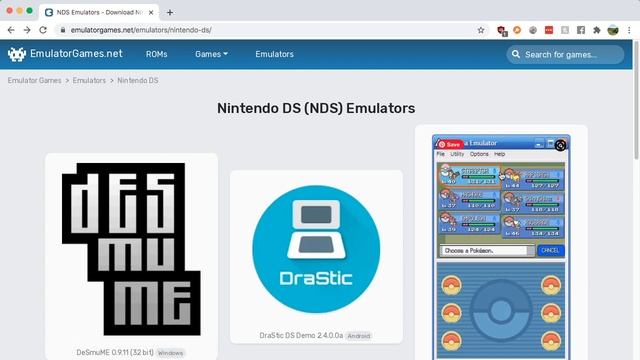Click the magnifier search icon
Image resolution: width=640 pixels, height=360 pixels.
tap(516, 54)
